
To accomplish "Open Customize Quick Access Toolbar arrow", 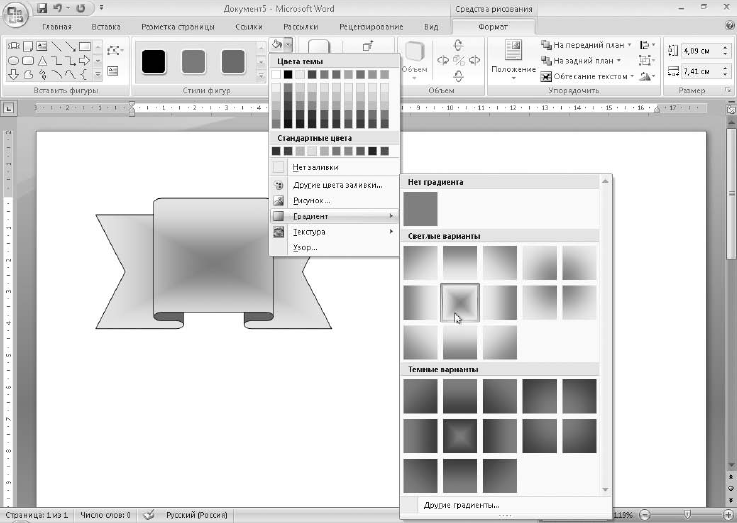I will [102, 8].
